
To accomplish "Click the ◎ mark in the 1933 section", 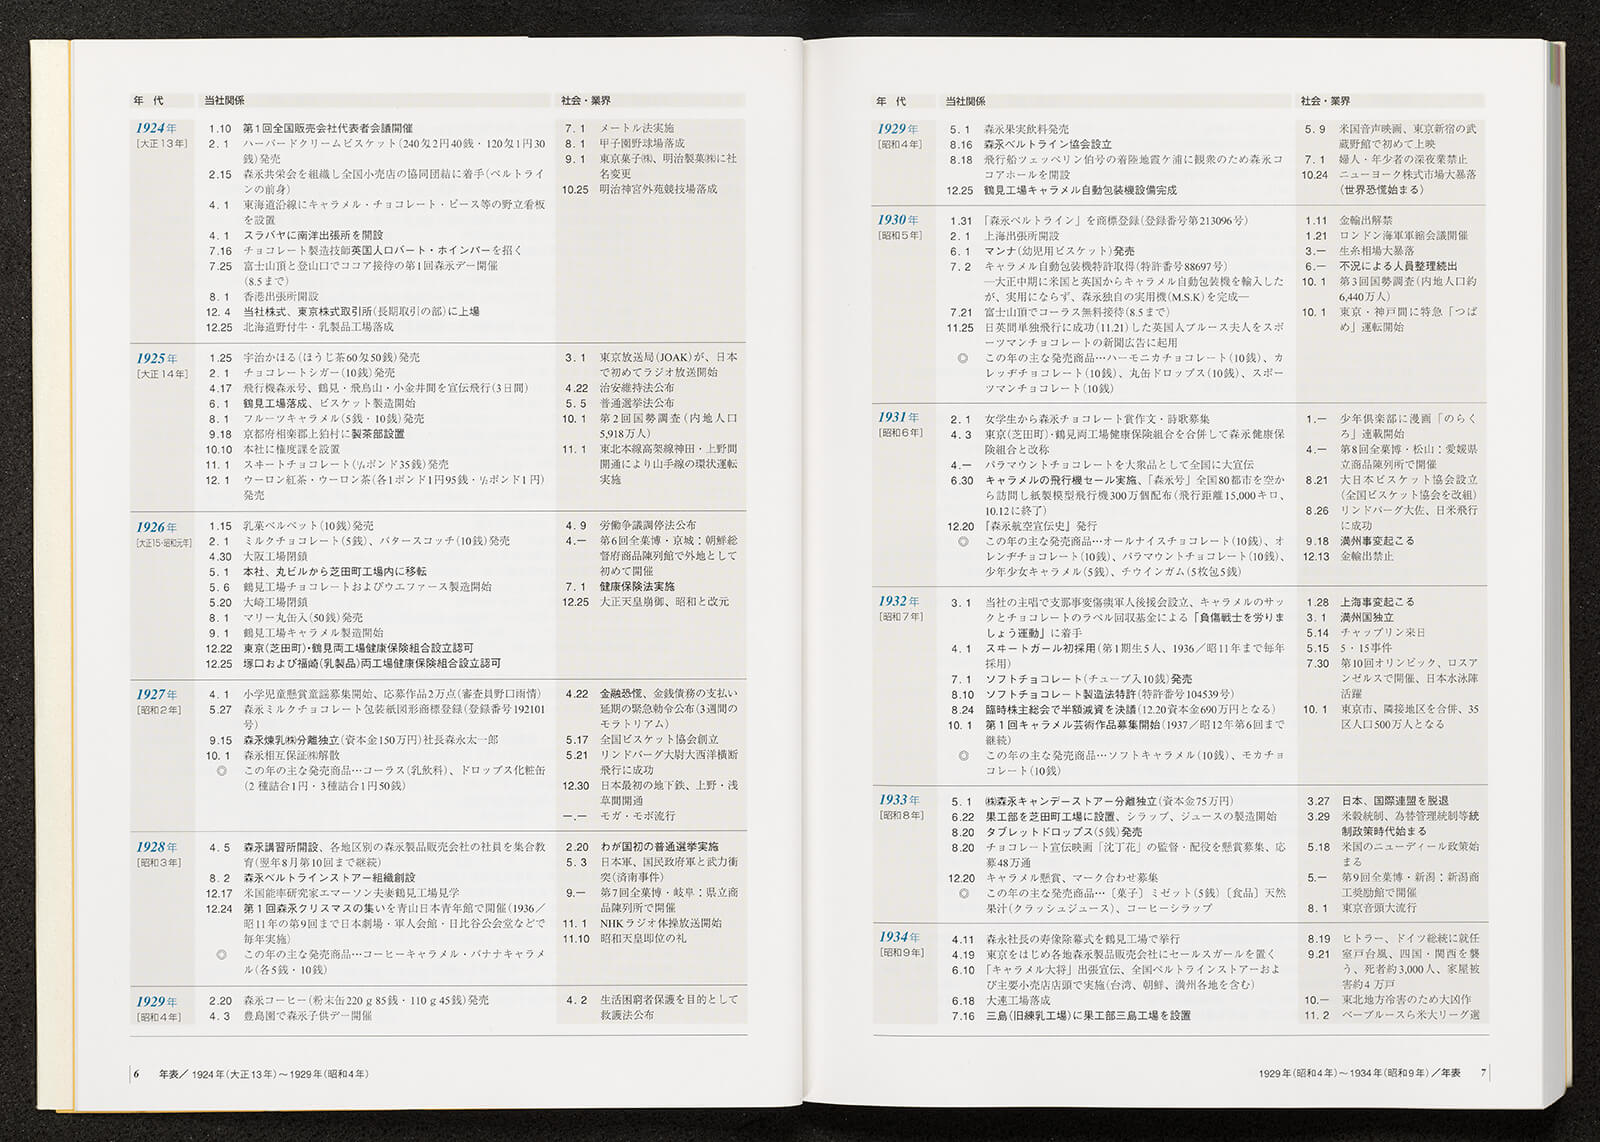I will coord(963,893).
